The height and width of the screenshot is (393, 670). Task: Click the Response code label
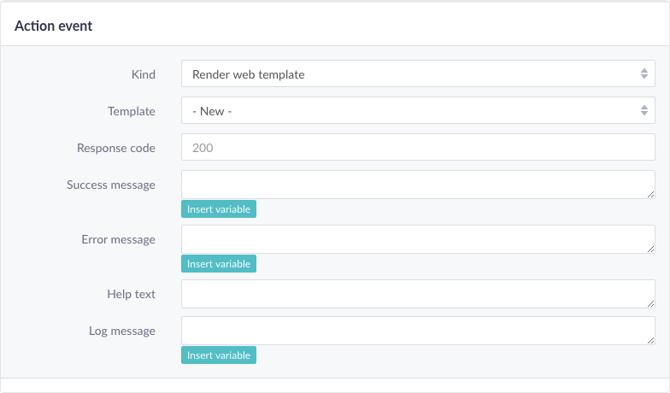(116, 148)
